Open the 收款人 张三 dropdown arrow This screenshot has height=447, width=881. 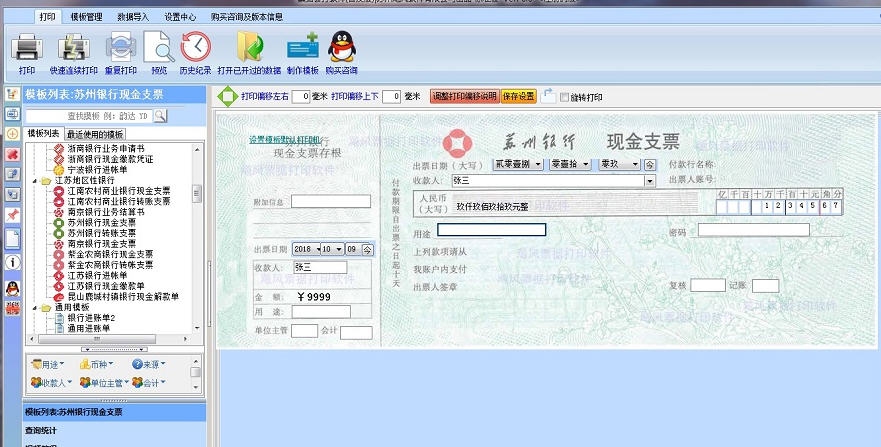(x=650, y=181)
